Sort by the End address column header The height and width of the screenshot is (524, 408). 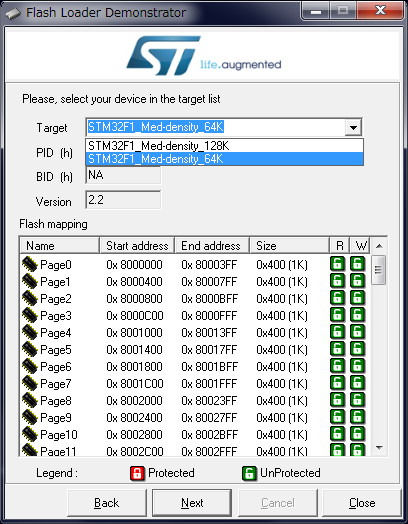pyautogui.click(x=212, y=246)
